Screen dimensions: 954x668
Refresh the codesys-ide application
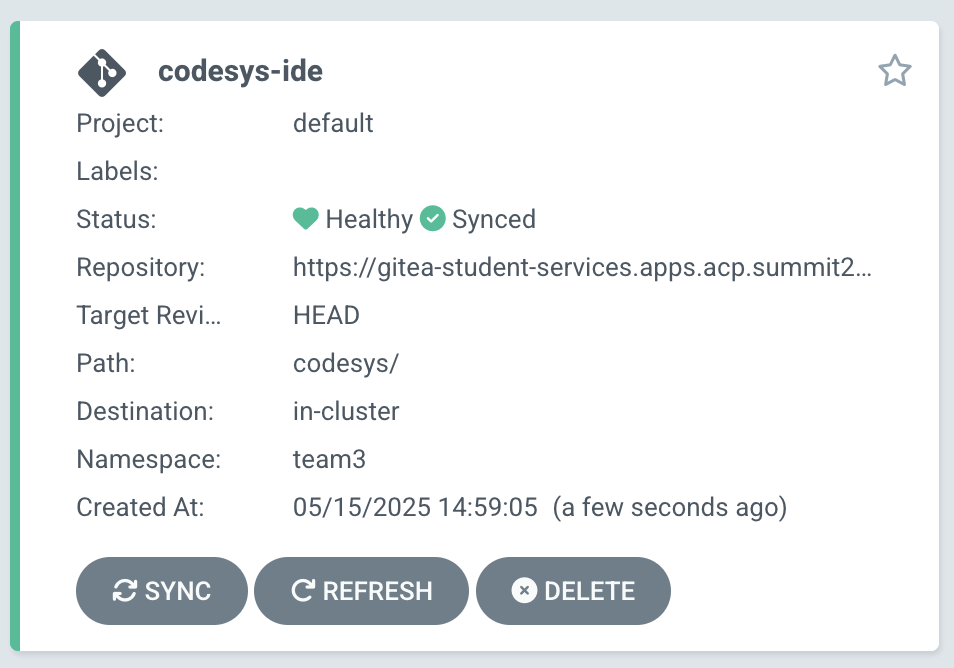click(361, 591)
